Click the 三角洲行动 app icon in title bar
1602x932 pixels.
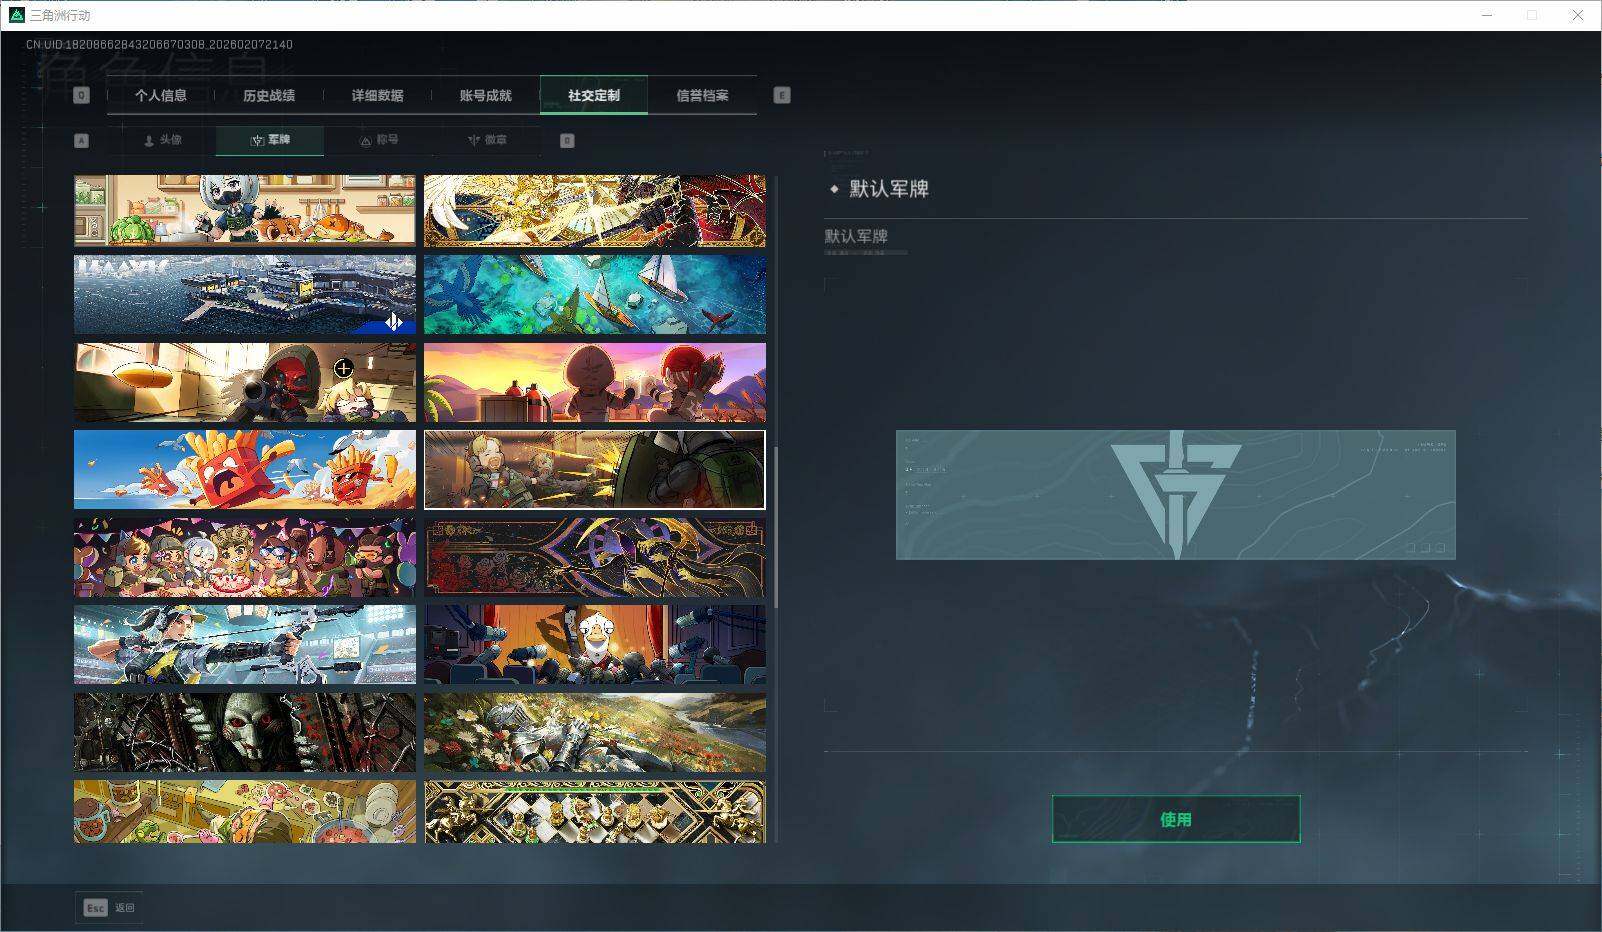16,15
